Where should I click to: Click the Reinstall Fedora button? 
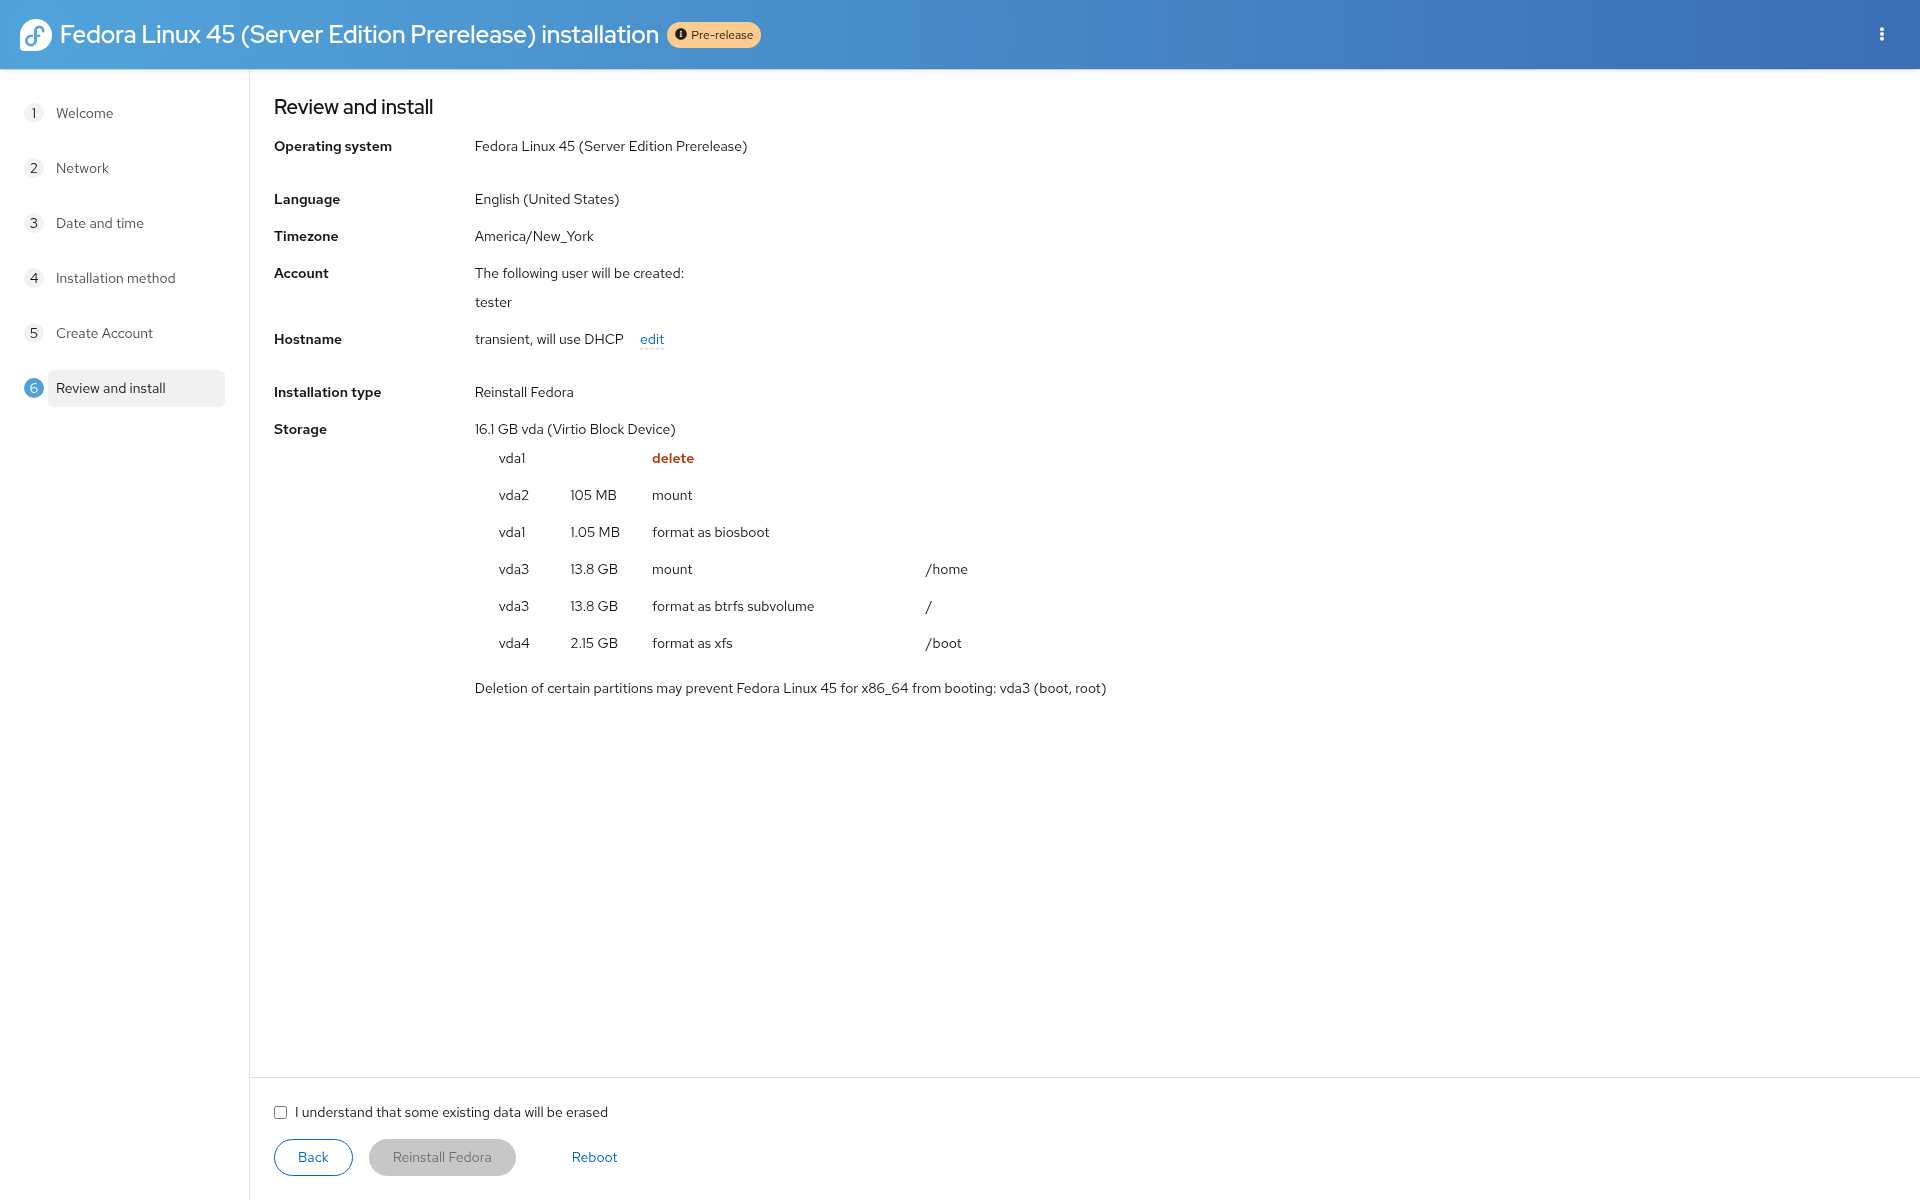442,1157
